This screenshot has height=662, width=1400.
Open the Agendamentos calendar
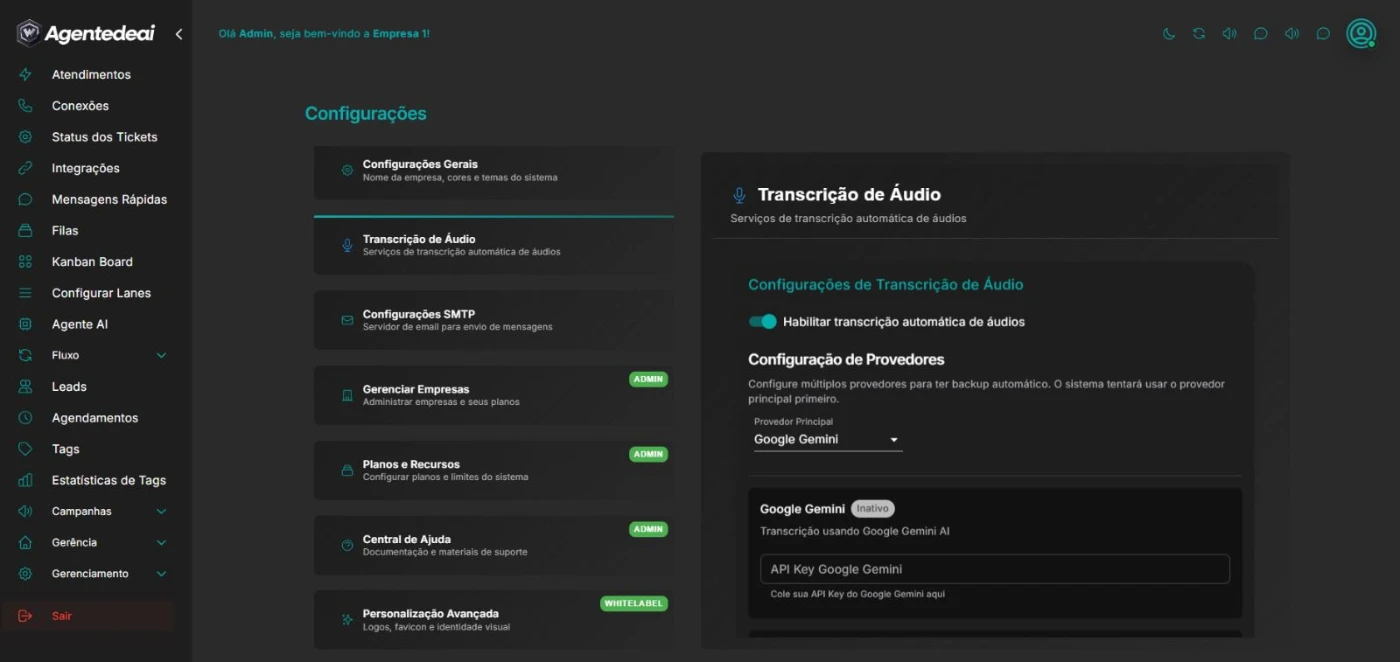pyautogui.click(x=95, y=417)
